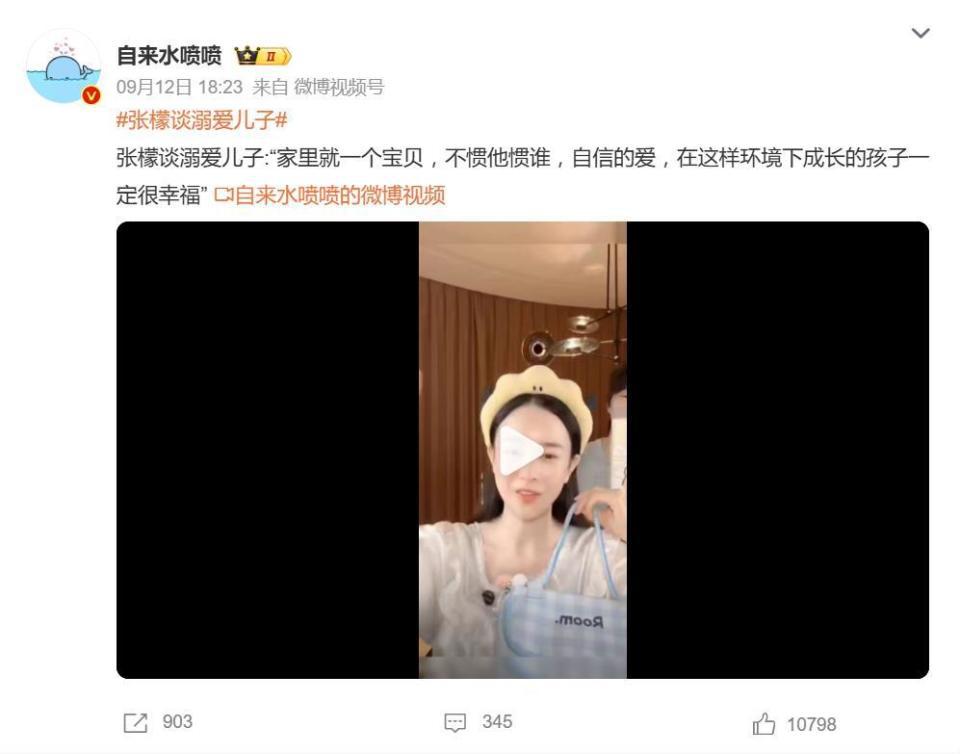Click the blue whale profile avatar
Screen dimensions: 960x754
tap(62, 67)
